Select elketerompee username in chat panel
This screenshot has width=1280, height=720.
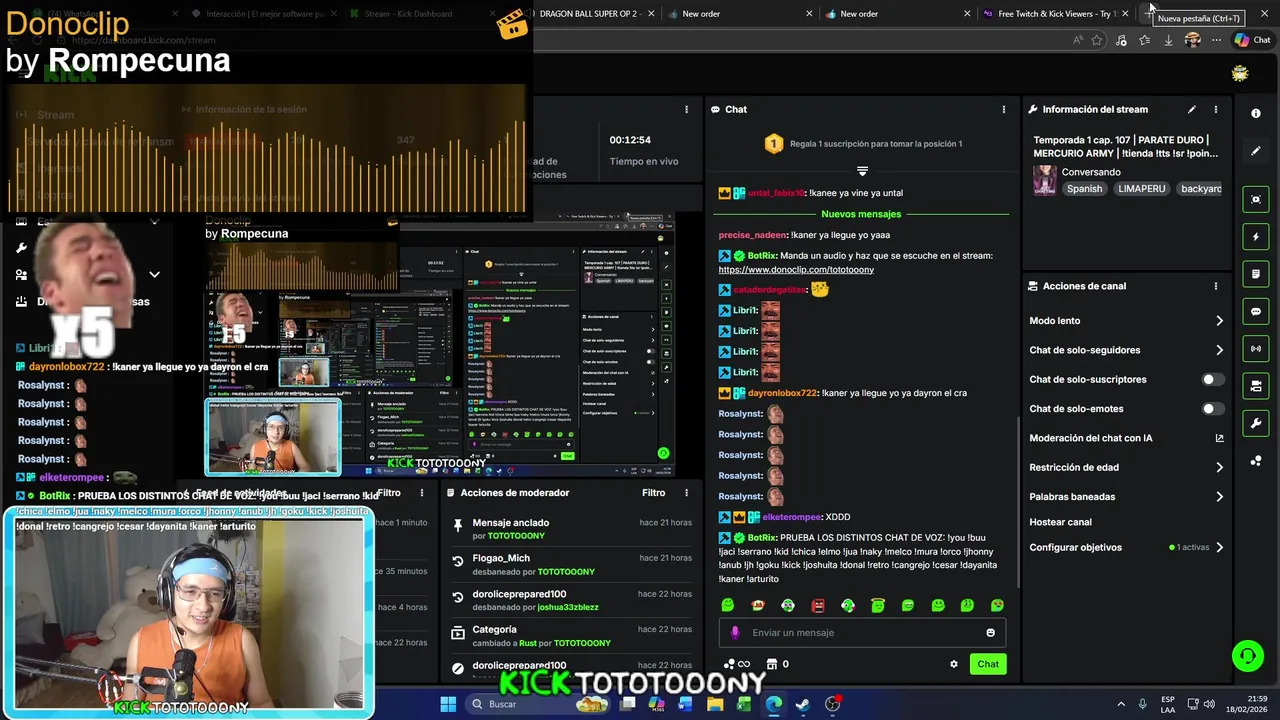click(x=792, y=517)
